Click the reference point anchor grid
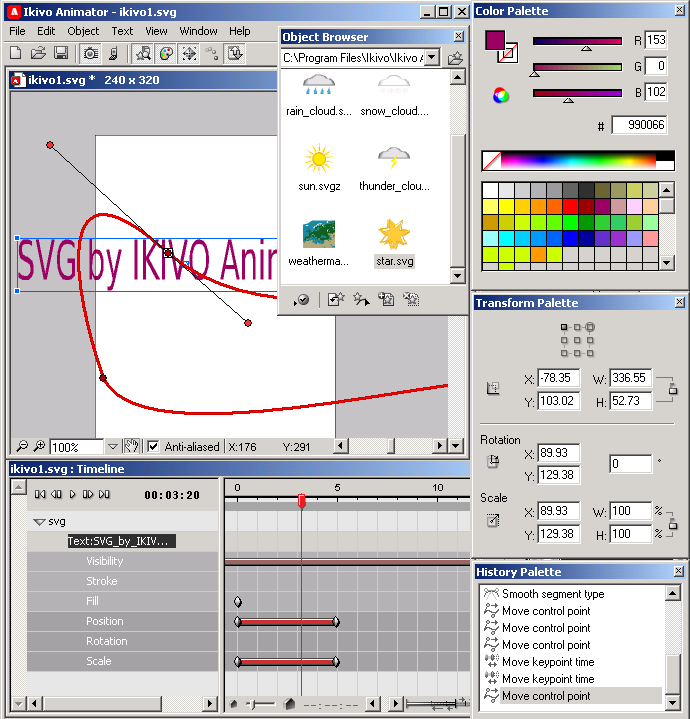This screenshot has height=719, width=690. [577, 340]
